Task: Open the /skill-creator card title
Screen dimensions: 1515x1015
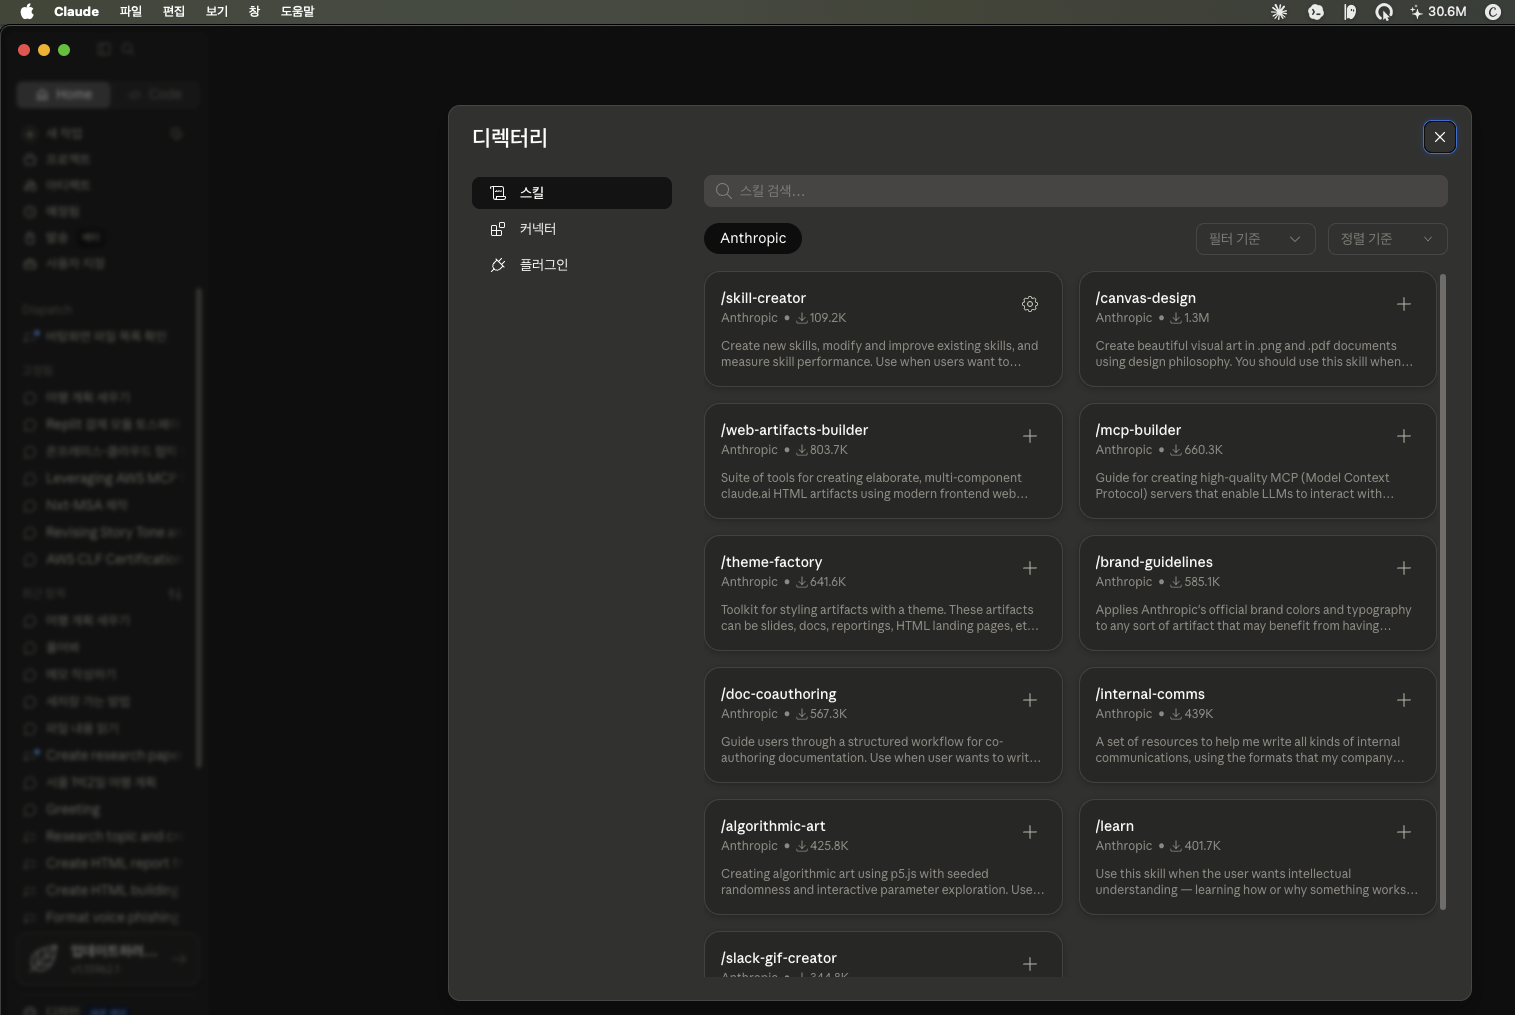Action: [763, 298]
